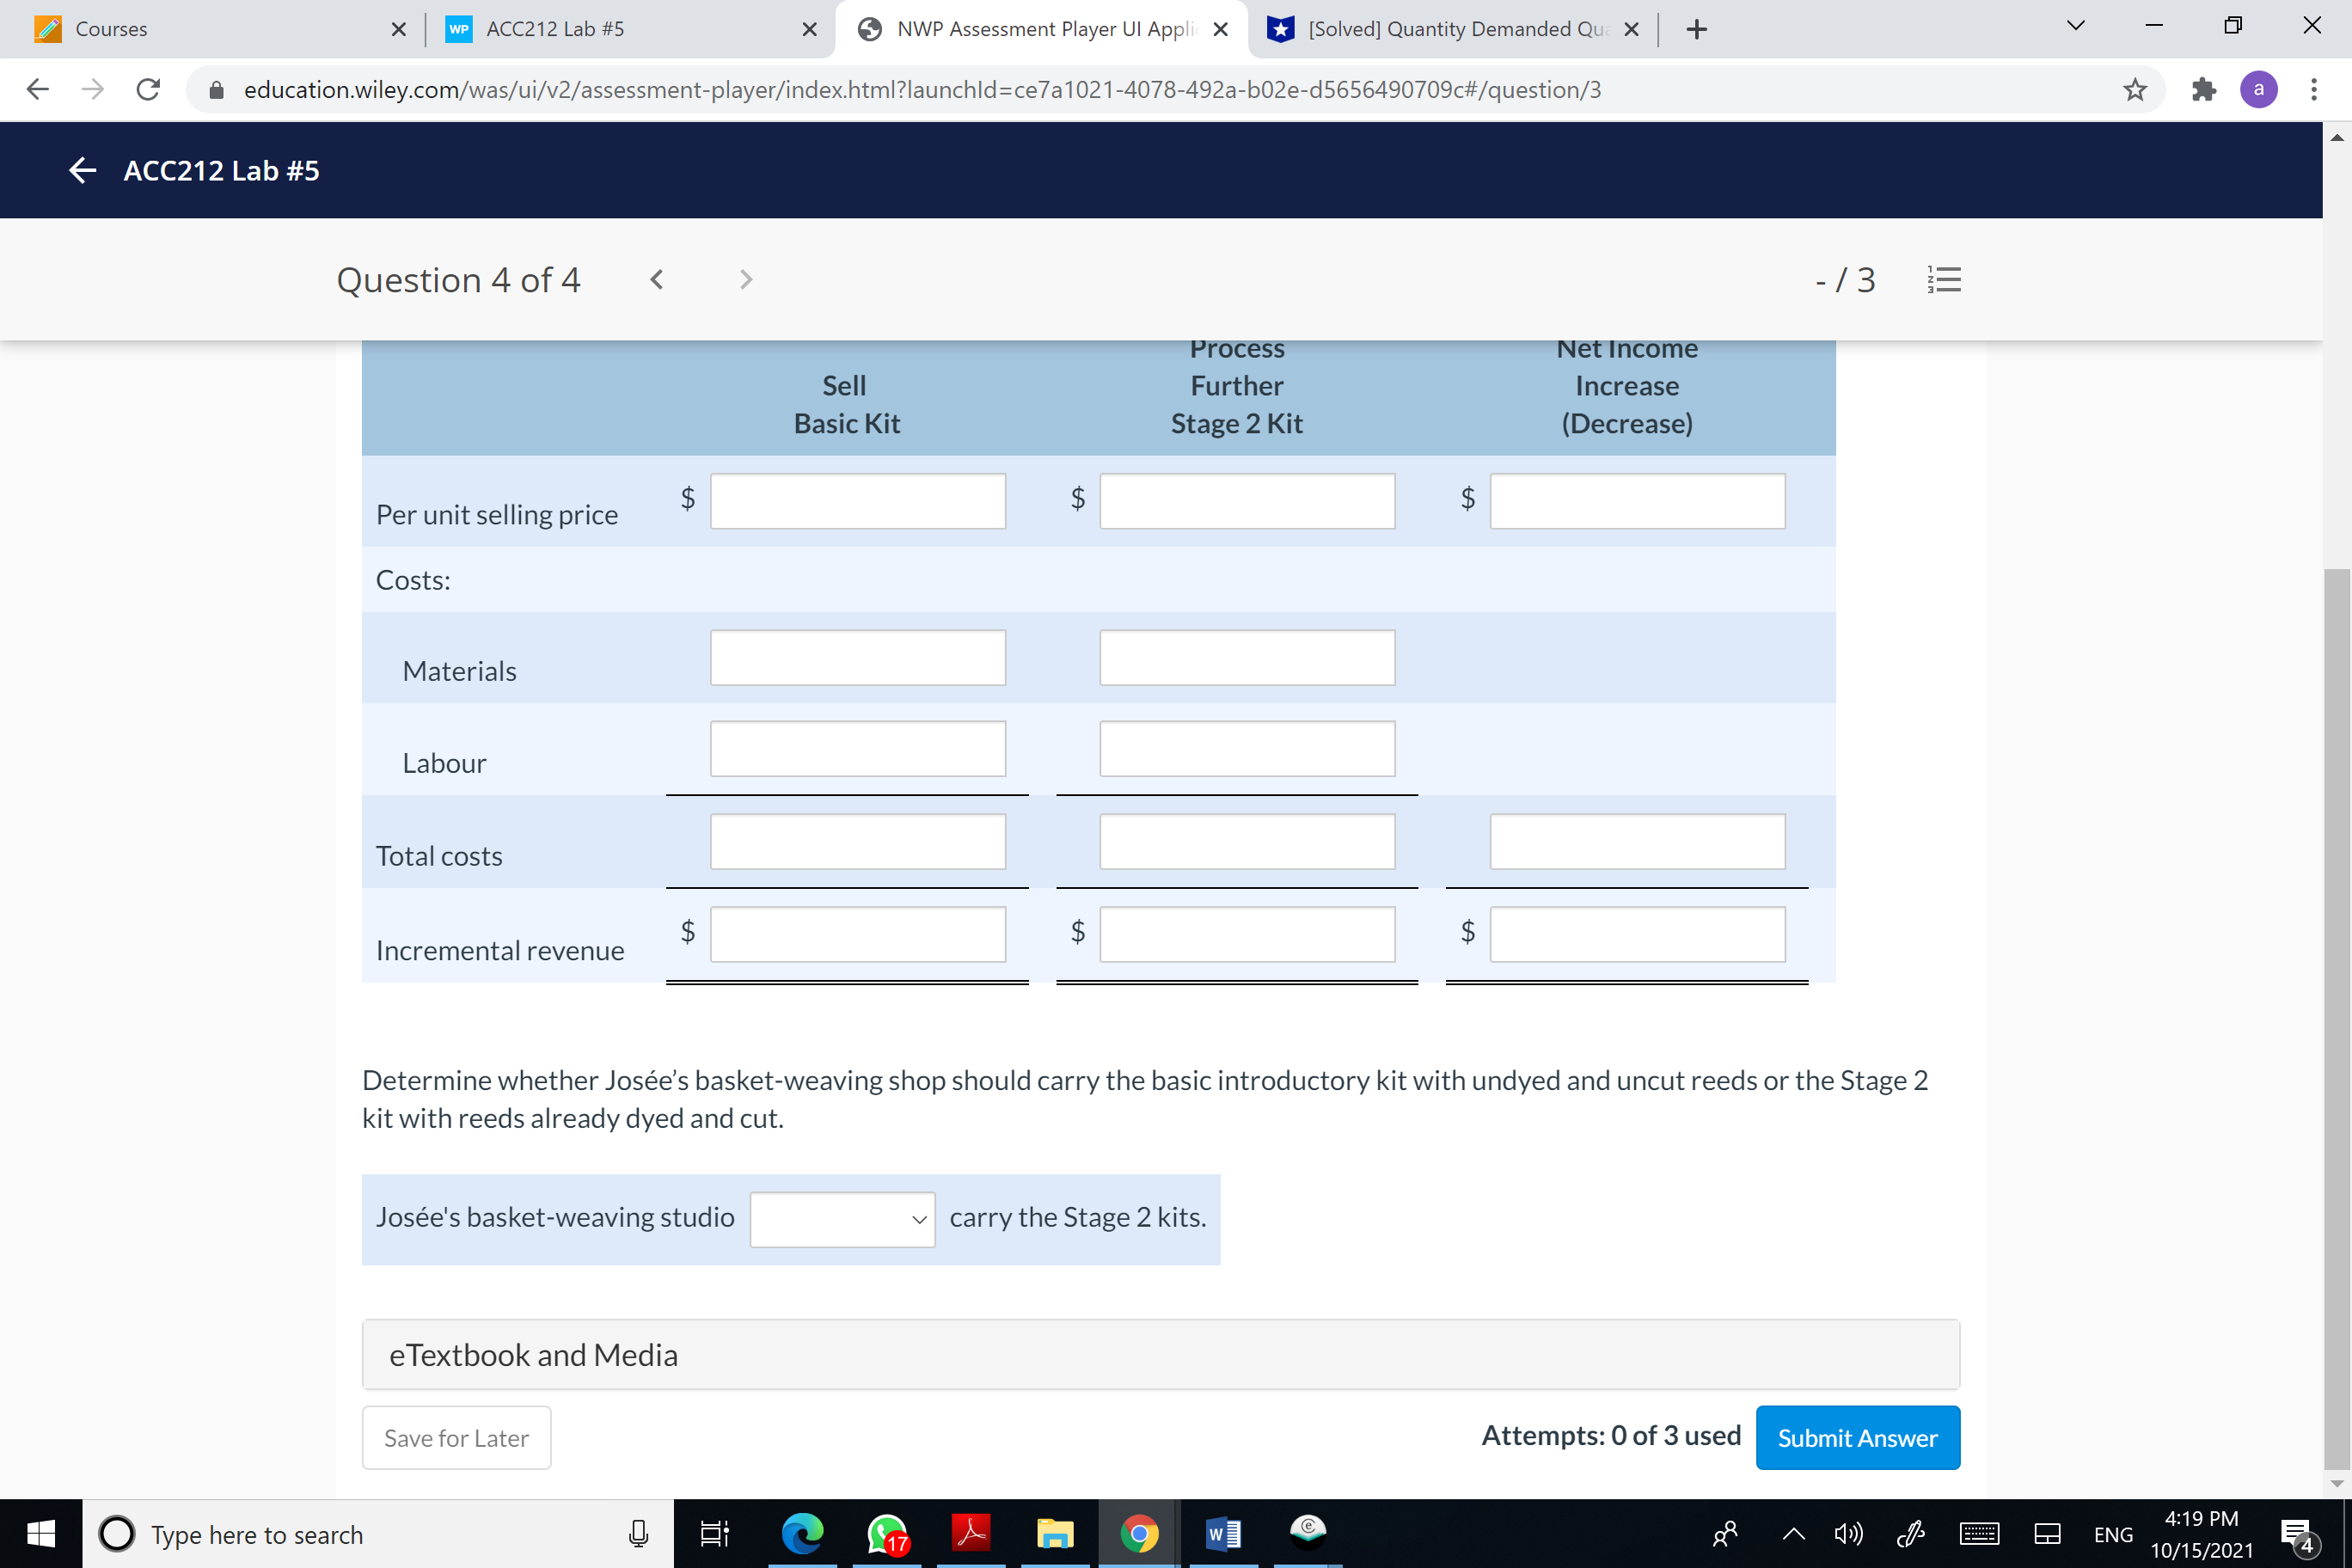The height and width of the screenshot is (1568, 2352).
Task: Click the Per unit selling price input field
Action: [x=856, y=500]
